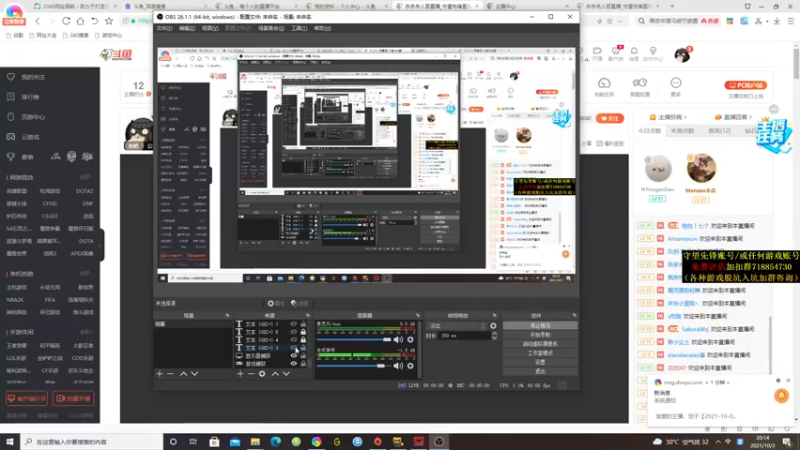Remove selected scene with minus icon
Viewport: 800px width, 450px height.
(170, 374)
